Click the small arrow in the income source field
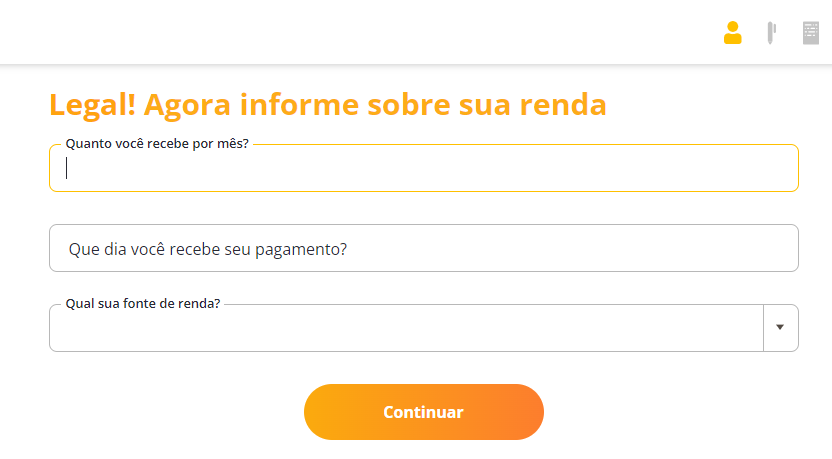 780,327
